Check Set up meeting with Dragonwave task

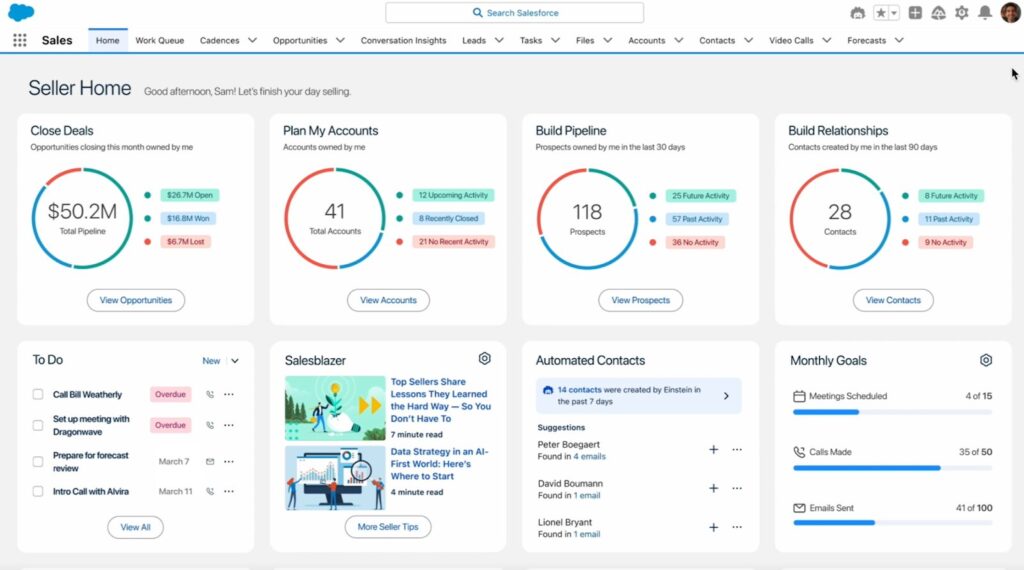(x=38, y=425)
